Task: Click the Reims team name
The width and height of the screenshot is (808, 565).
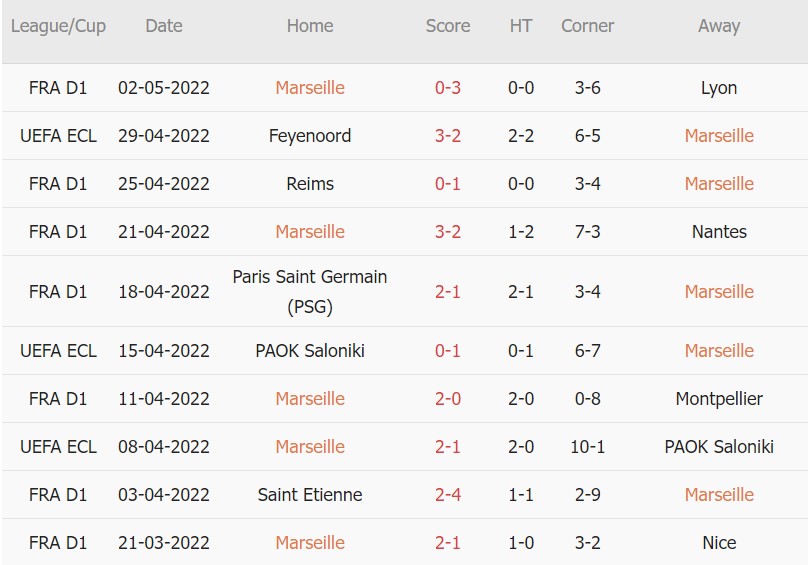Action: [310, 184]
